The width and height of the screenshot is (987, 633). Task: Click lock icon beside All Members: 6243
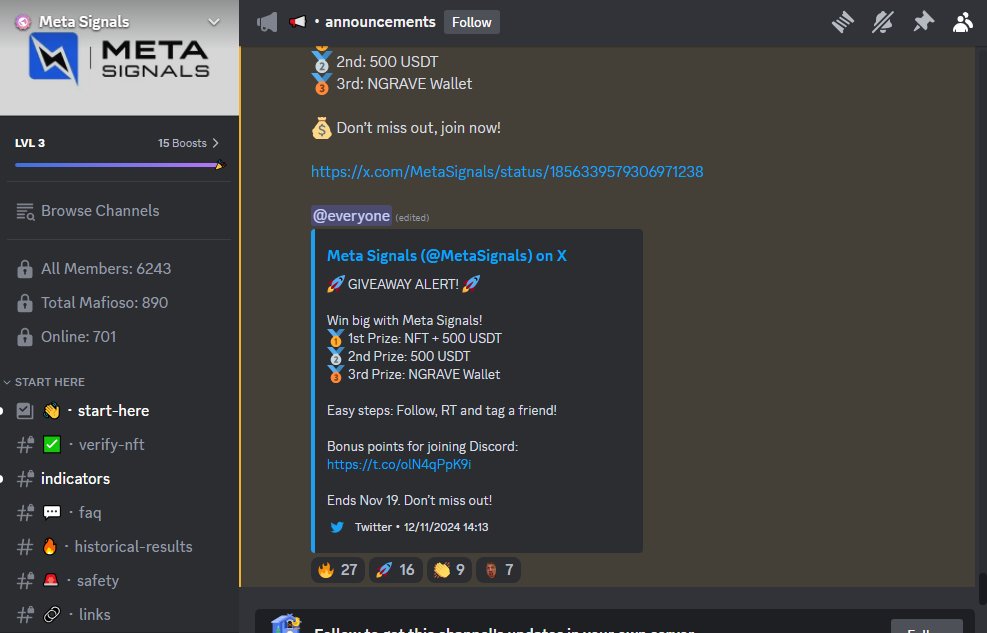(25, 269)
